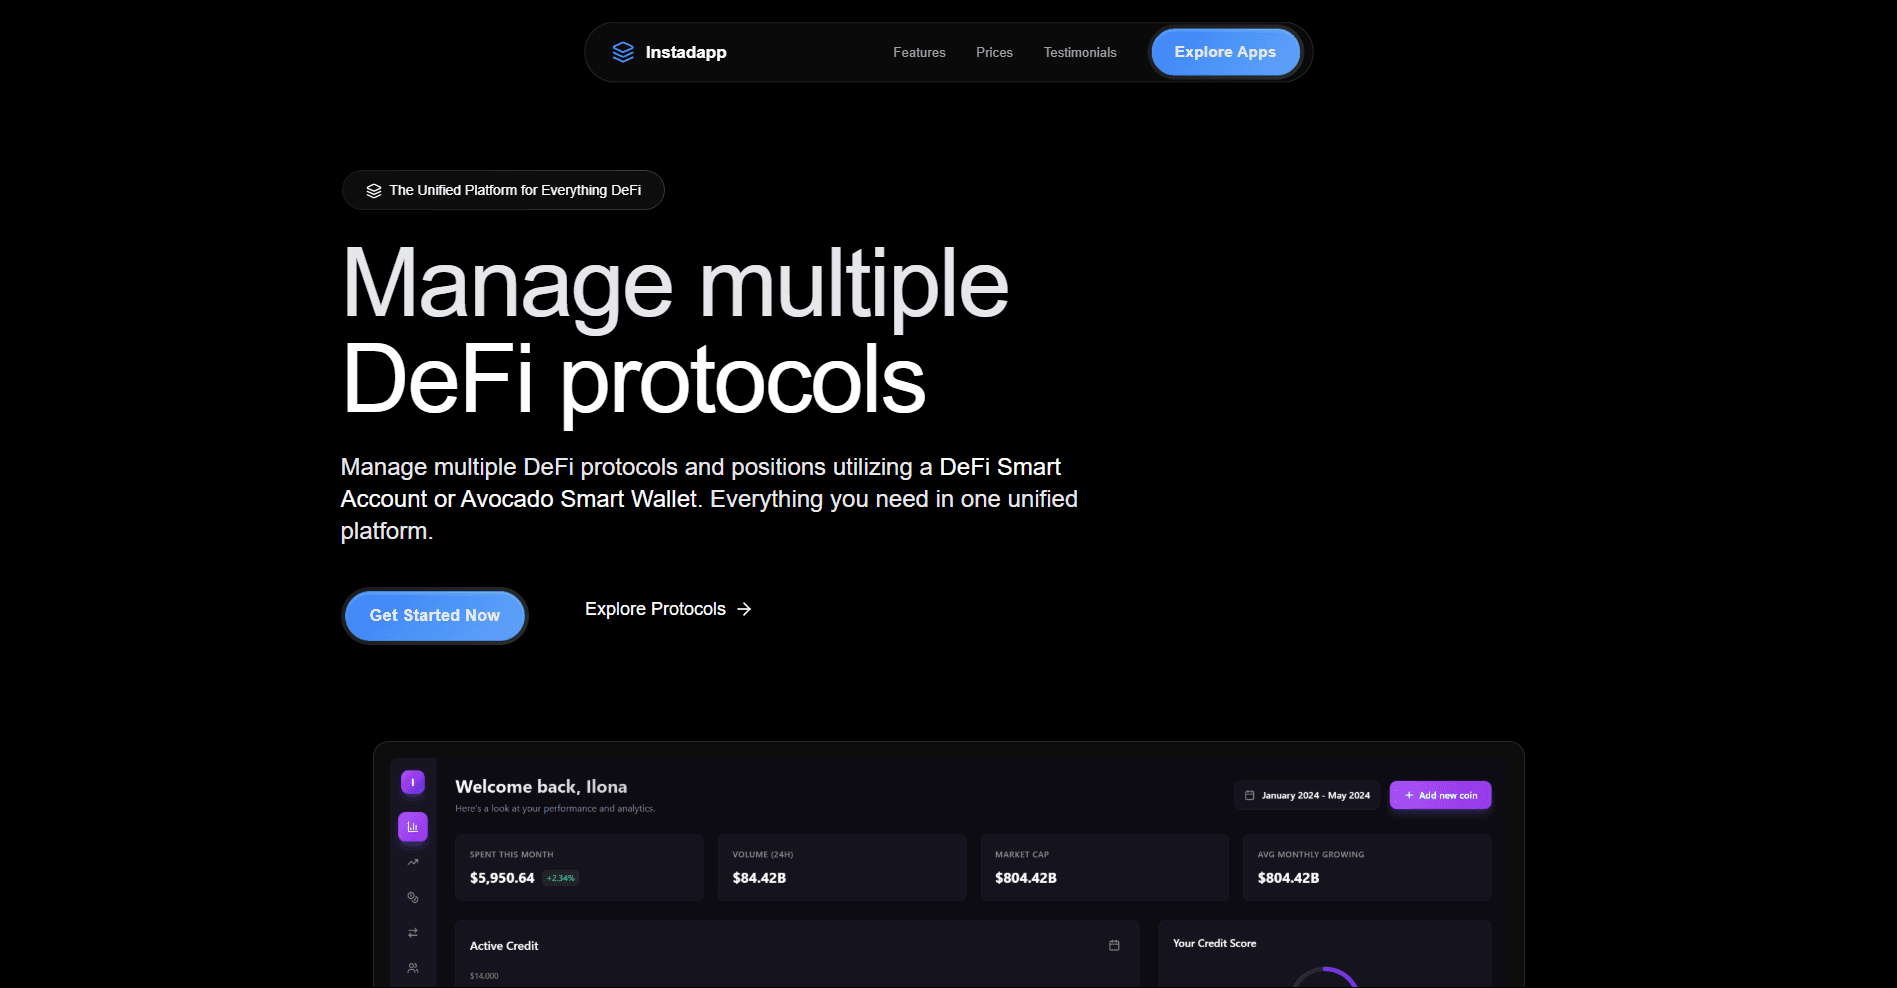Click the MARKET CAP label
The image size is (1897, 988).
(x=1022, y=855)
